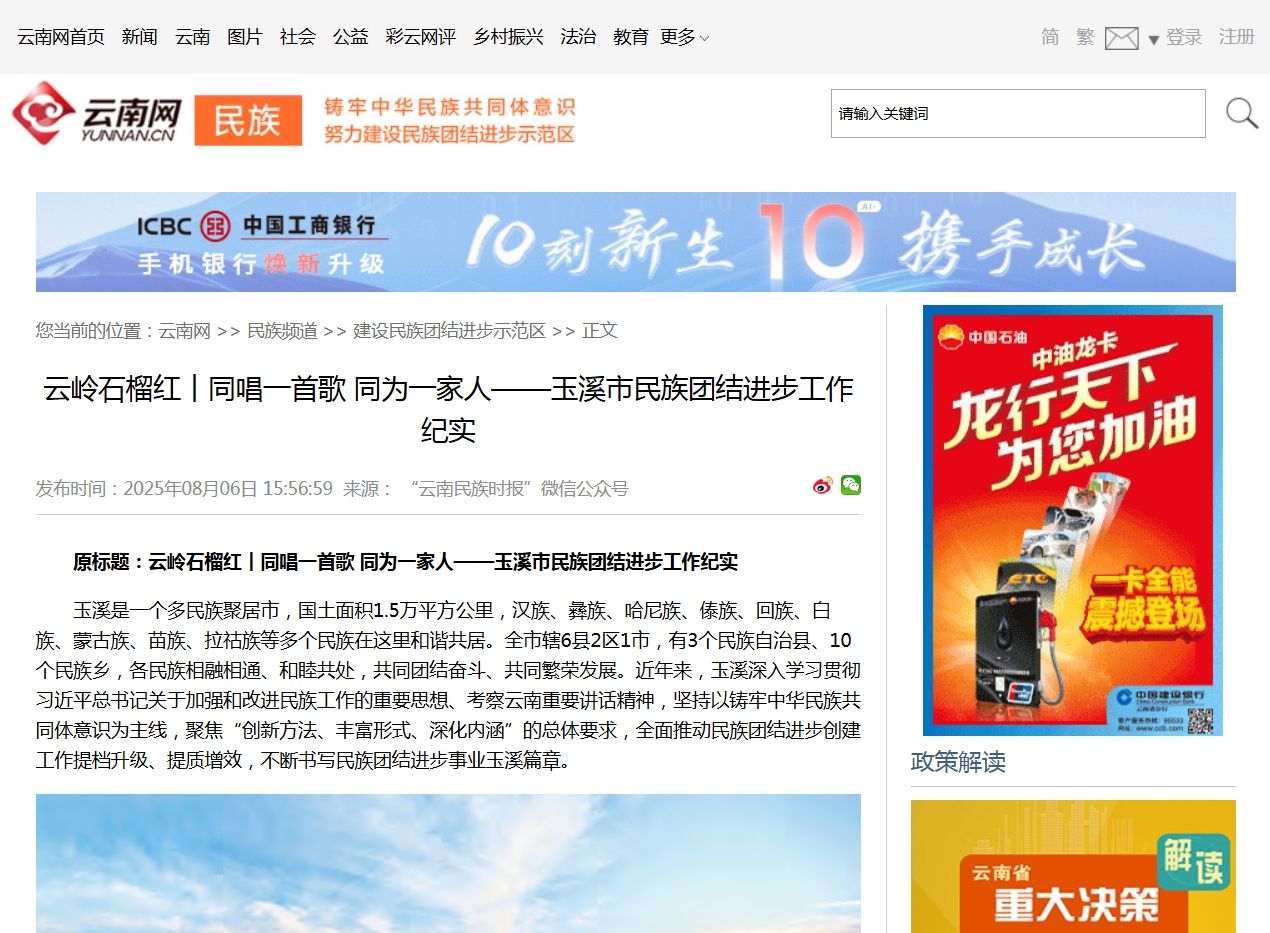Click the Yunnan.cn site logo

(x=97, y=115)
